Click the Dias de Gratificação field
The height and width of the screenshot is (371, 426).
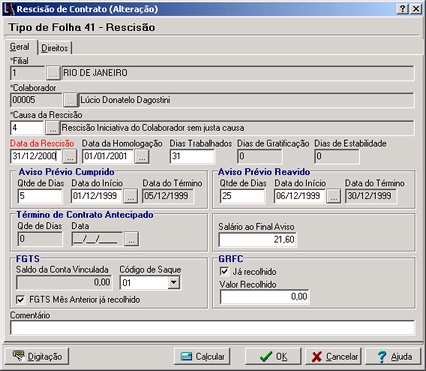point(260,156)
